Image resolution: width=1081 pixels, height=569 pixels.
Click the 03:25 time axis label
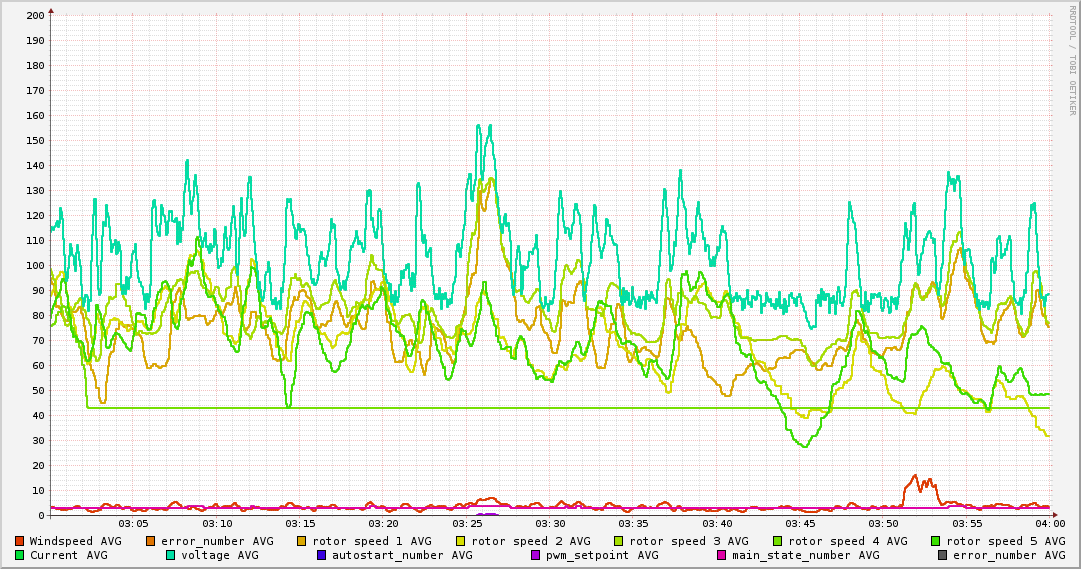click(x=467, y=524)
